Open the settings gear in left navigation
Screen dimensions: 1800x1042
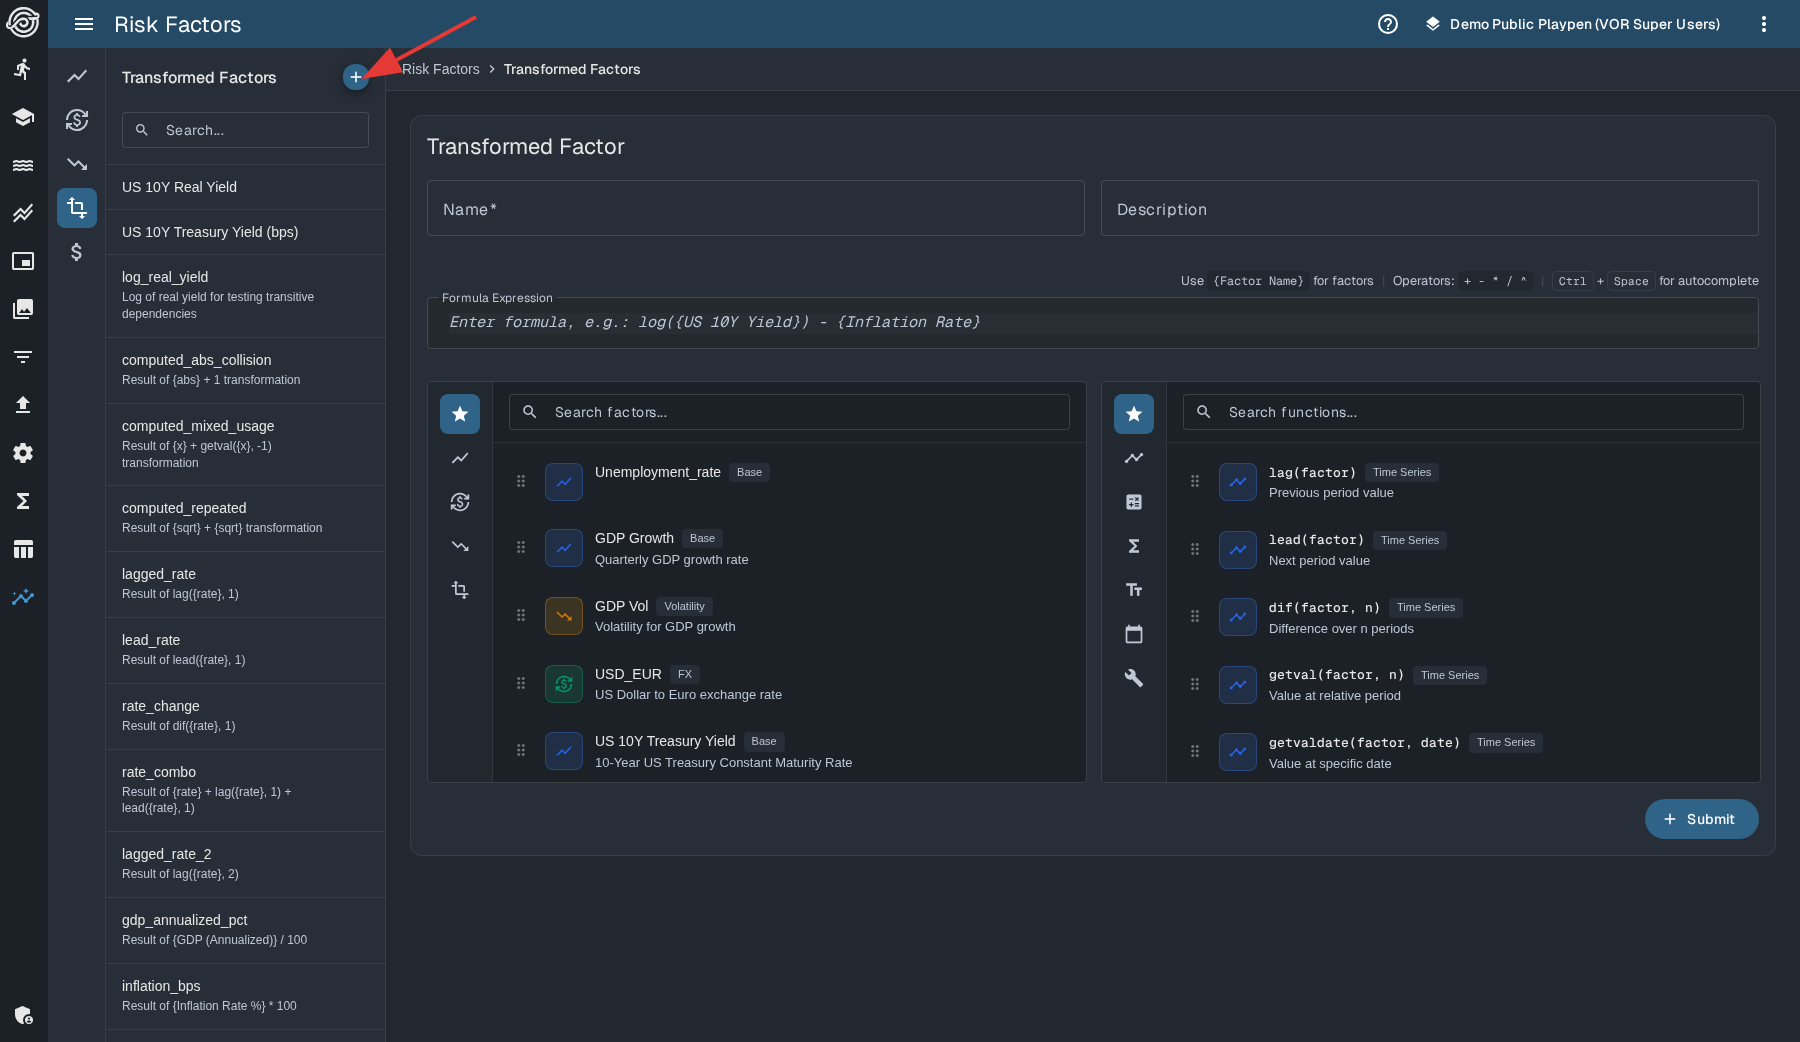click(x=23, y=453)
